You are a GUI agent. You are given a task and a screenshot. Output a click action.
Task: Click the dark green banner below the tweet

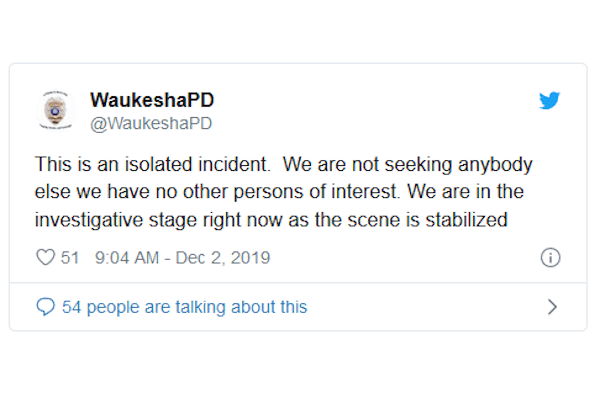tap(300, 372)
